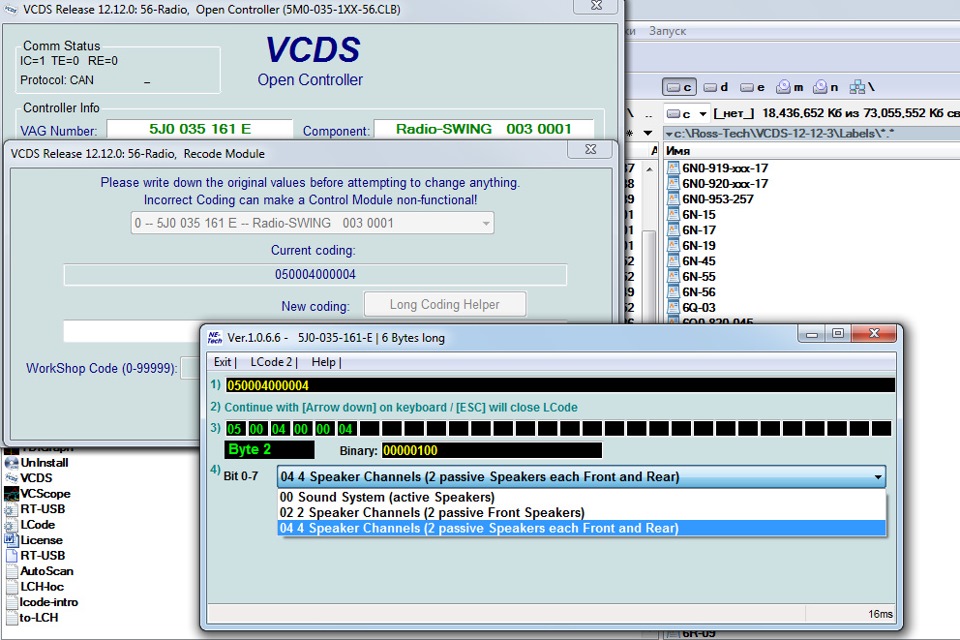Click file icon for 6N0-919-xxx-17

click(x=673, y=168)
